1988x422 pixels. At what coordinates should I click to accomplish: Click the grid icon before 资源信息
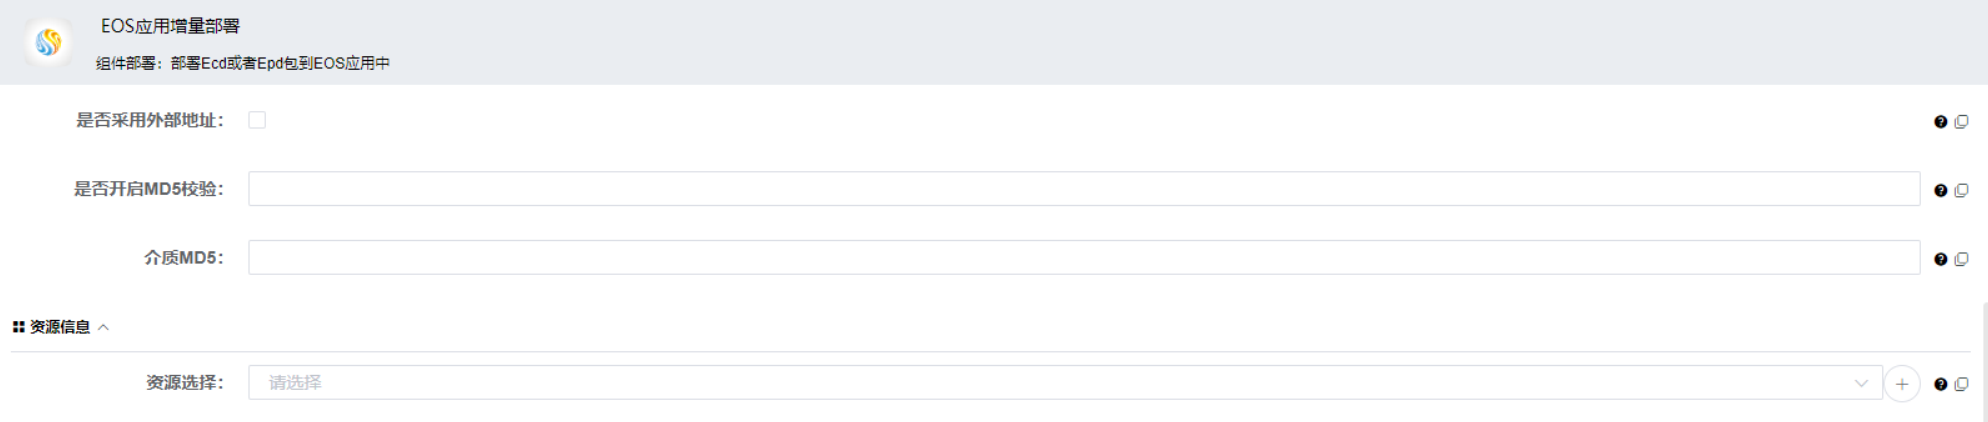(x=18, y=327)
